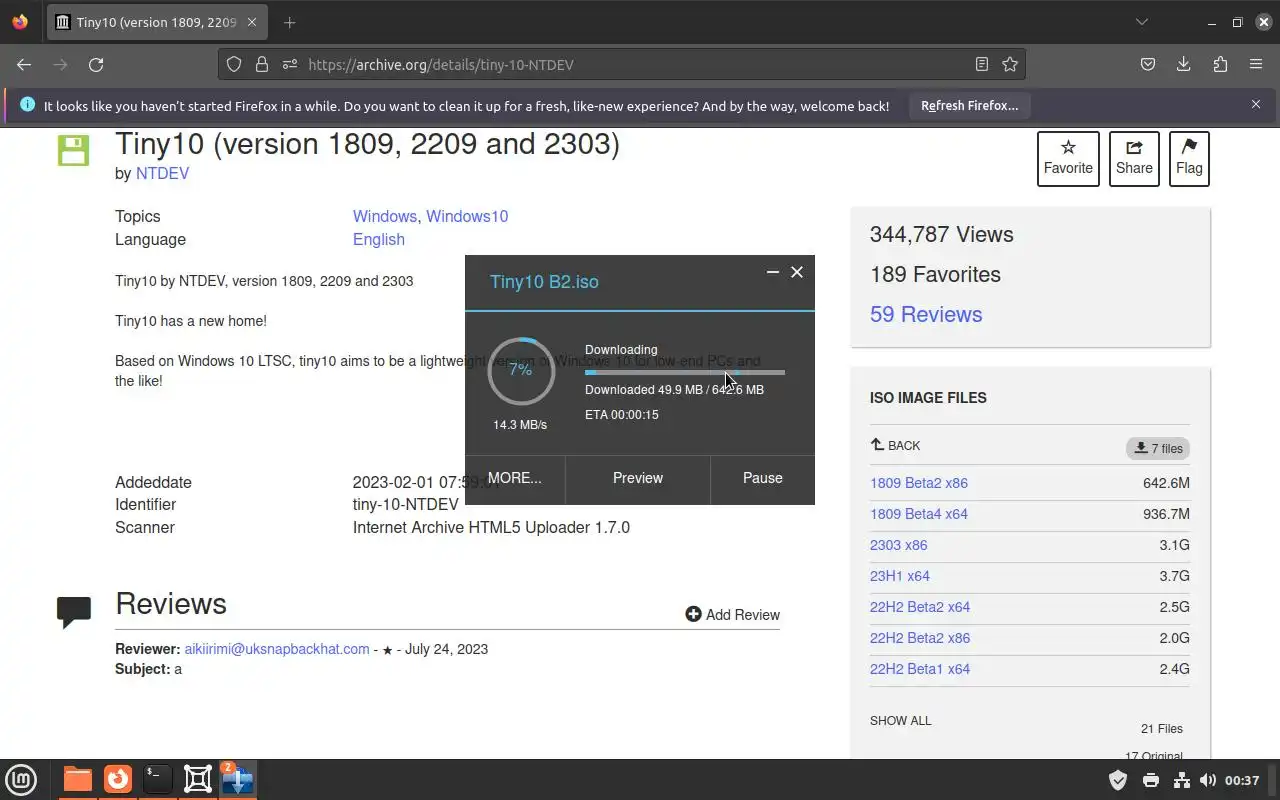
Task: Toggle reader view icon in address bar
Action: click(x=982, y=64)
